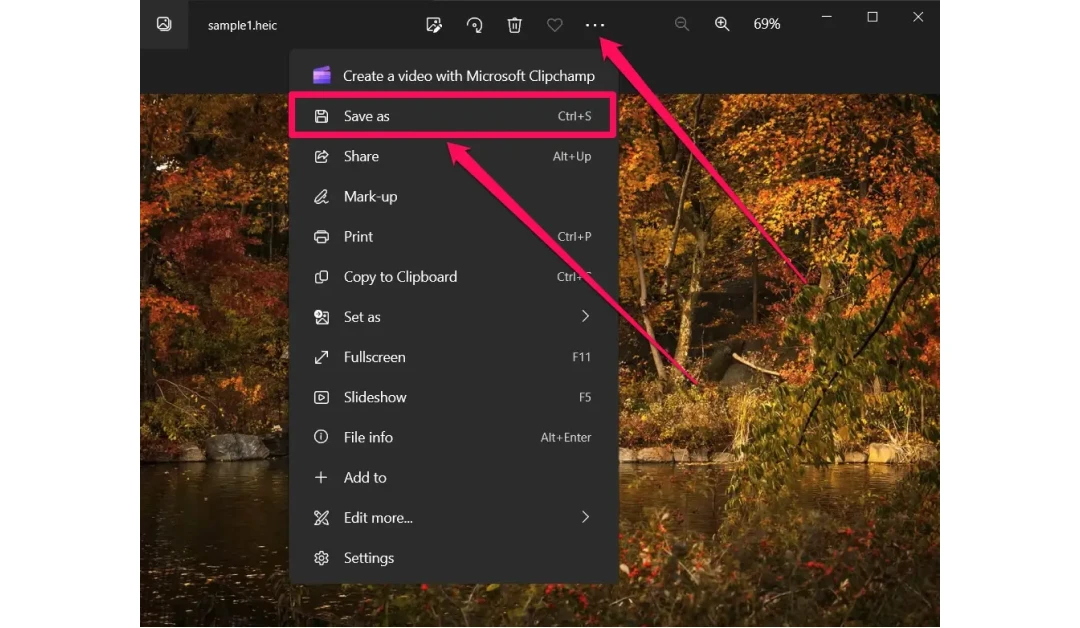This screenshot has width=1080, height=628.
Task: Open the Edit image tool
Action: [434, 24]
